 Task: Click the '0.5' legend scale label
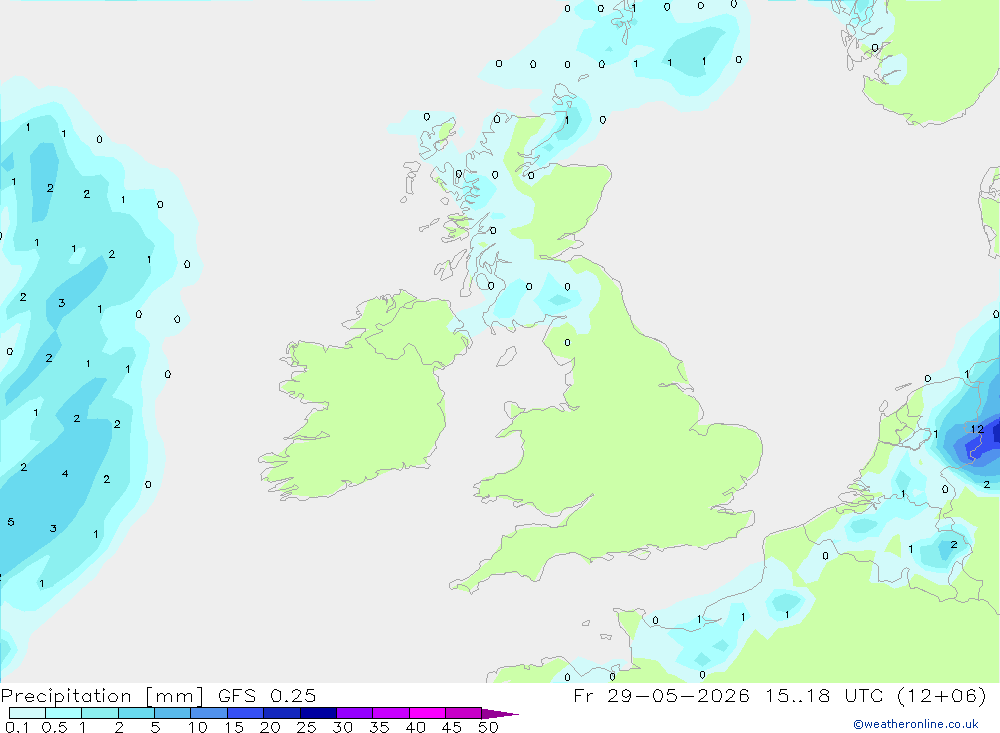(54, 727)
